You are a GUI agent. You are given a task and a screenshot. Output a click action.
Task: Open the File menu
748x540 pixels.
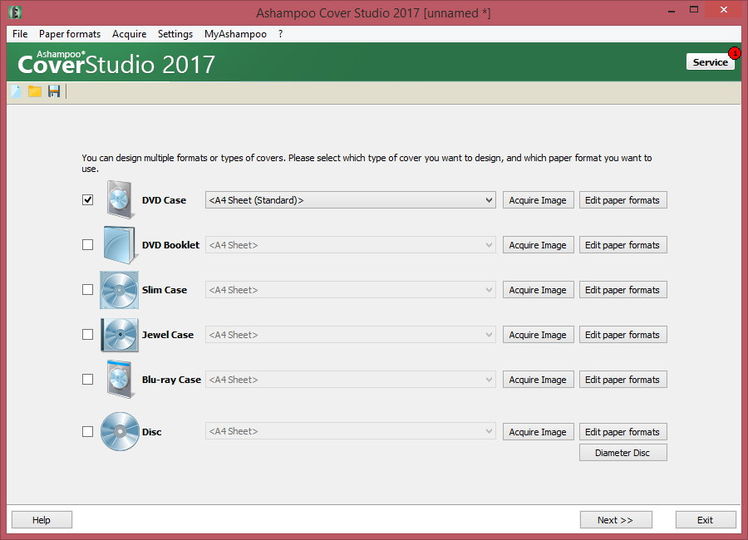20,34
